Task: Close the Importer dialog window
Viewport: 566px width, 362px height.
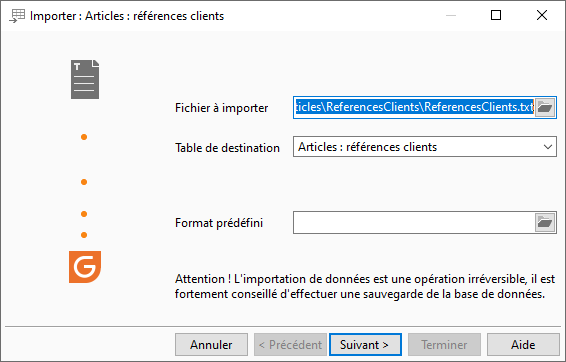Action: [x=542, y=16]
